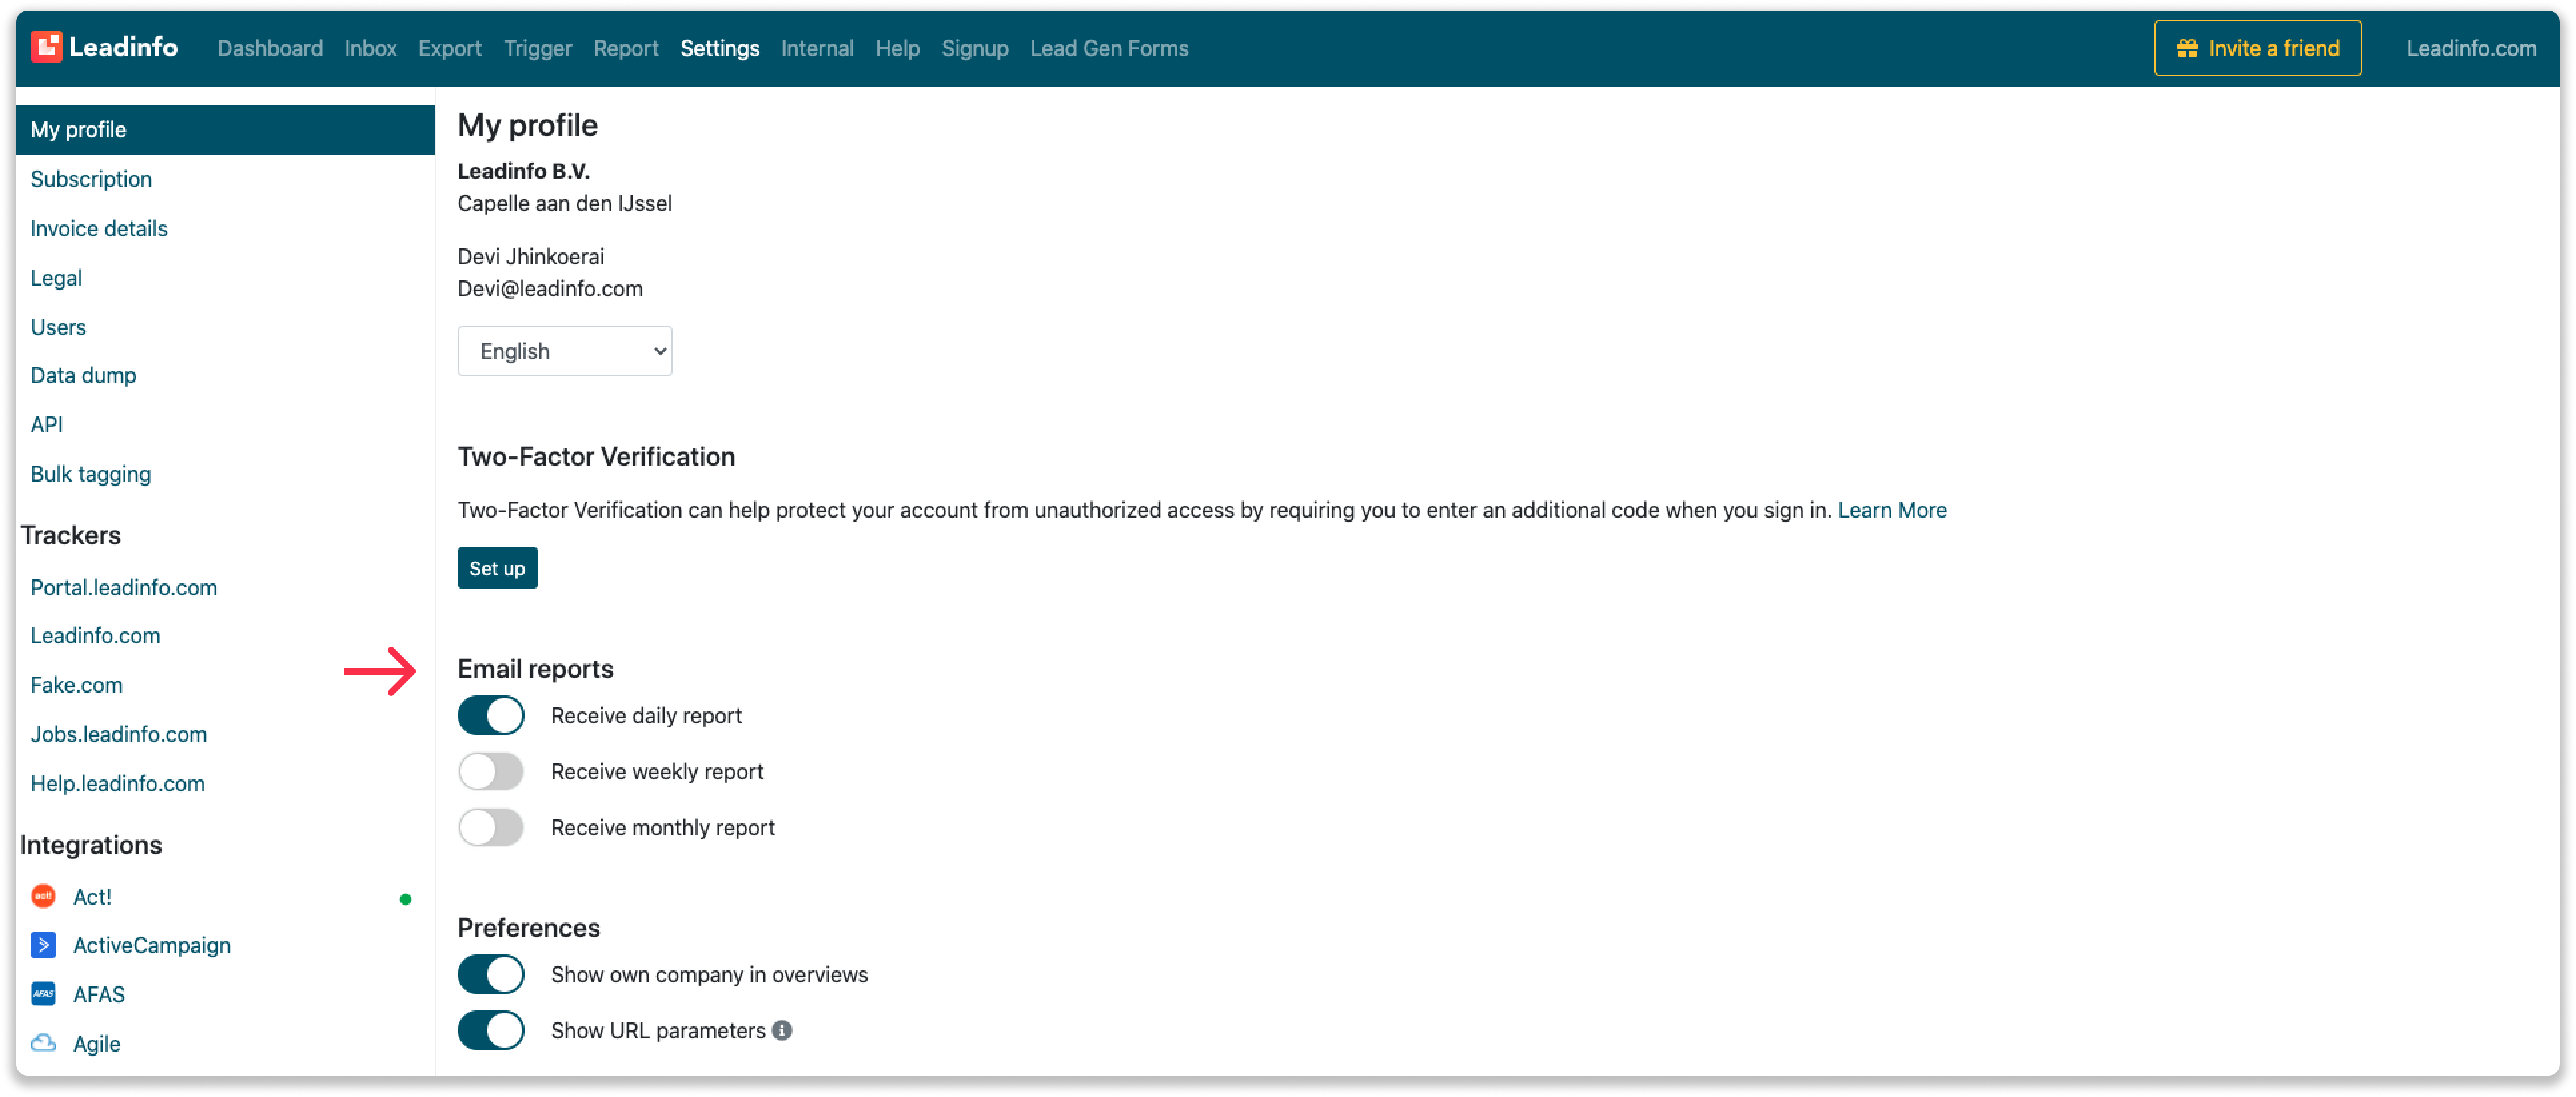Select the Fake.com tracker
The image size is (2576, 1097).
[77, 685]
